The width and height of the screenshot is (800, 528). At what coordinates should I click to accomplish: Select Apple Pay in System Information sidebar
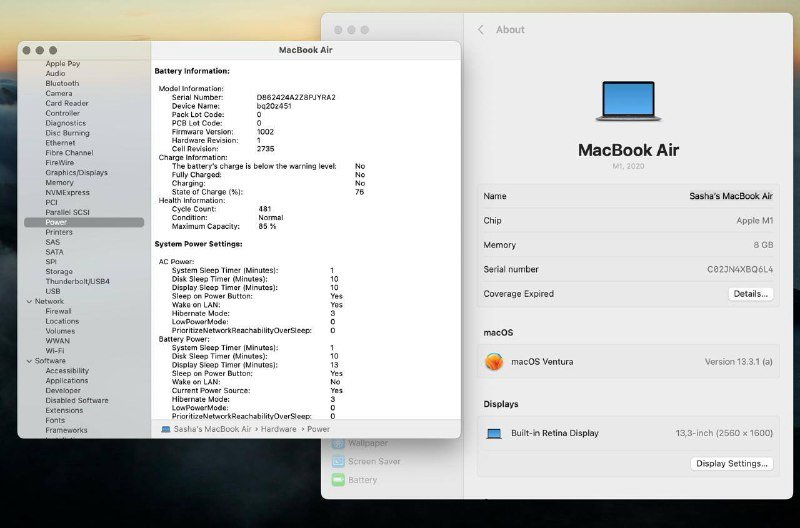63,64
